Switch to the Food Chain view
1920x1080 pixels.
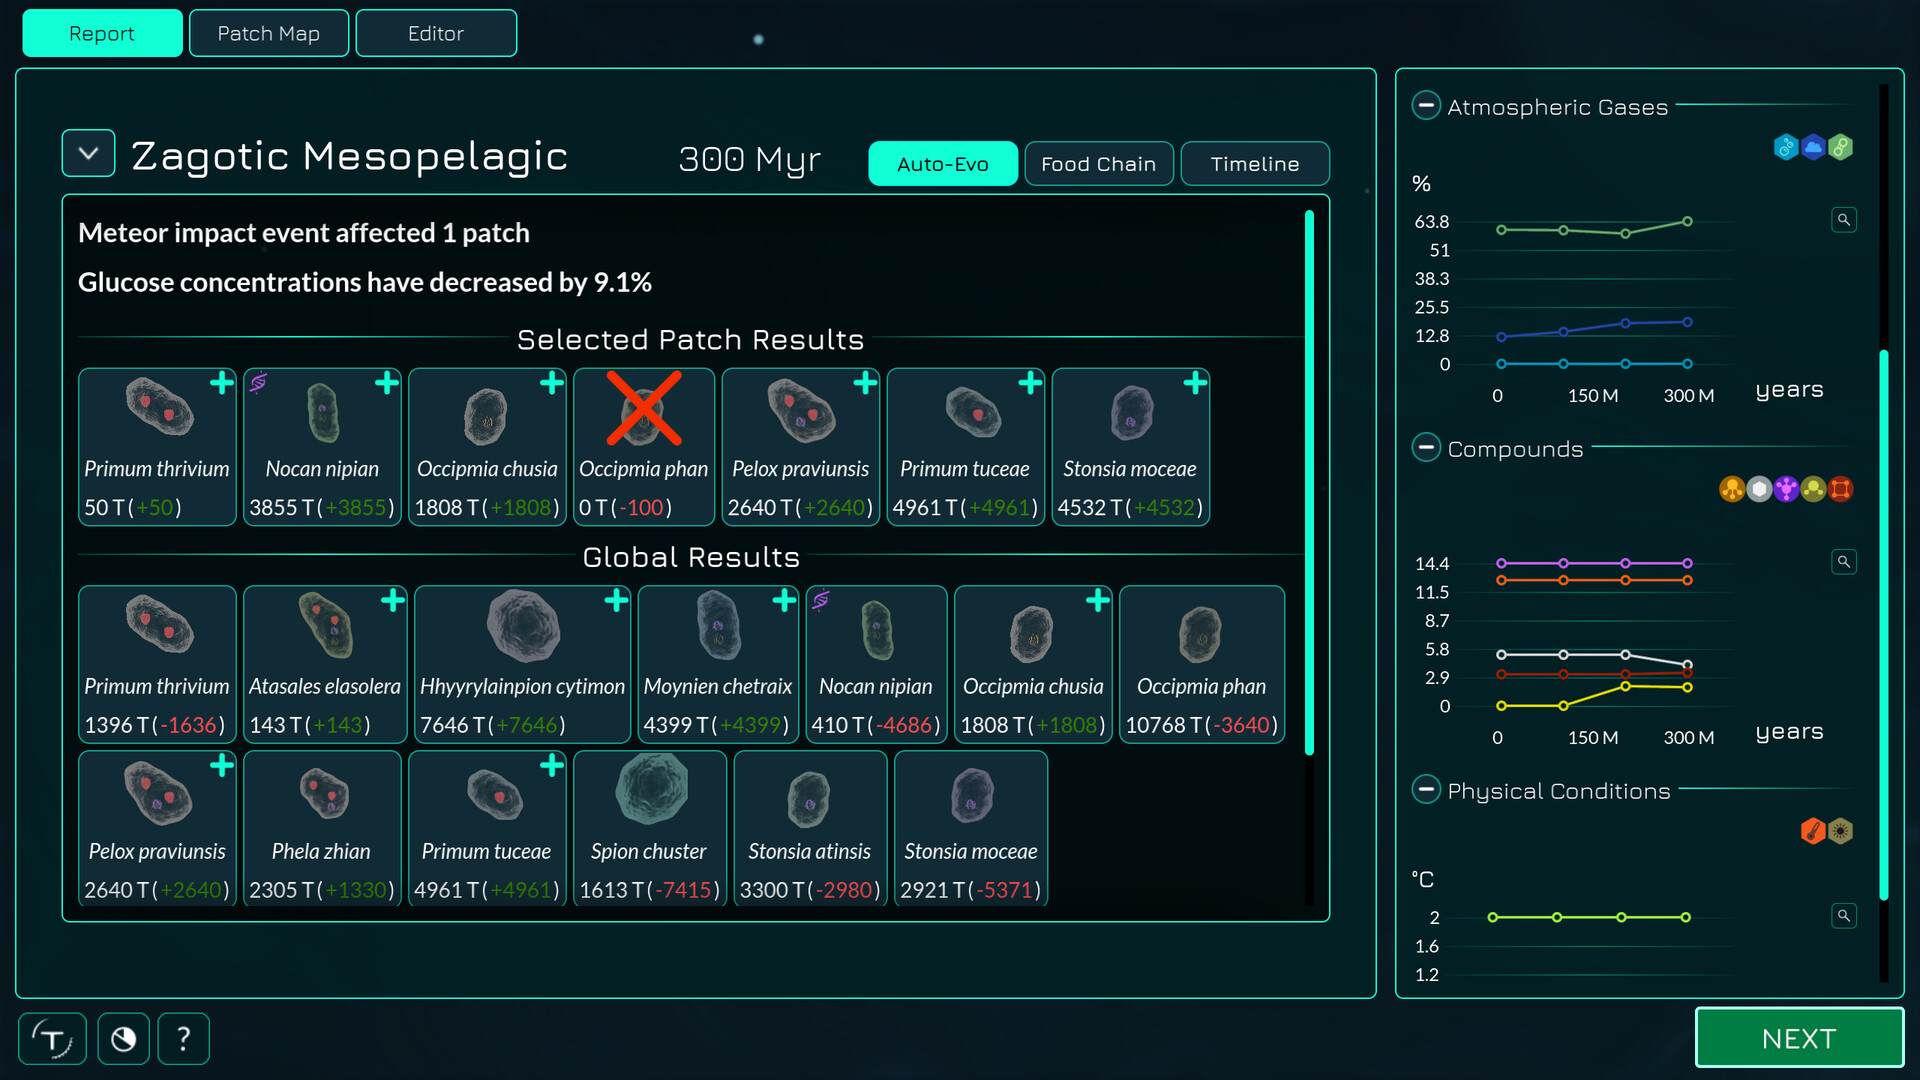pyautogui.click(x=1098, y=163)
